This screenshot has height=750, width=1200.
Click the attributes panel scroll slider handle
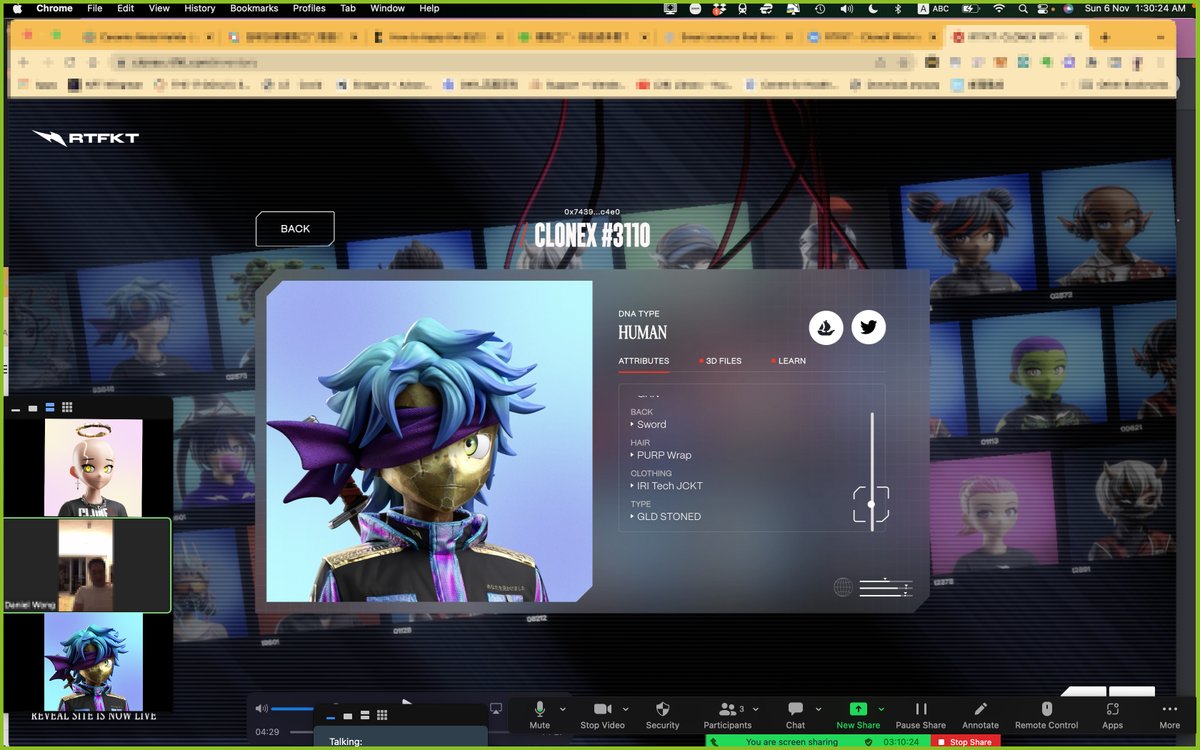[871, 504]
